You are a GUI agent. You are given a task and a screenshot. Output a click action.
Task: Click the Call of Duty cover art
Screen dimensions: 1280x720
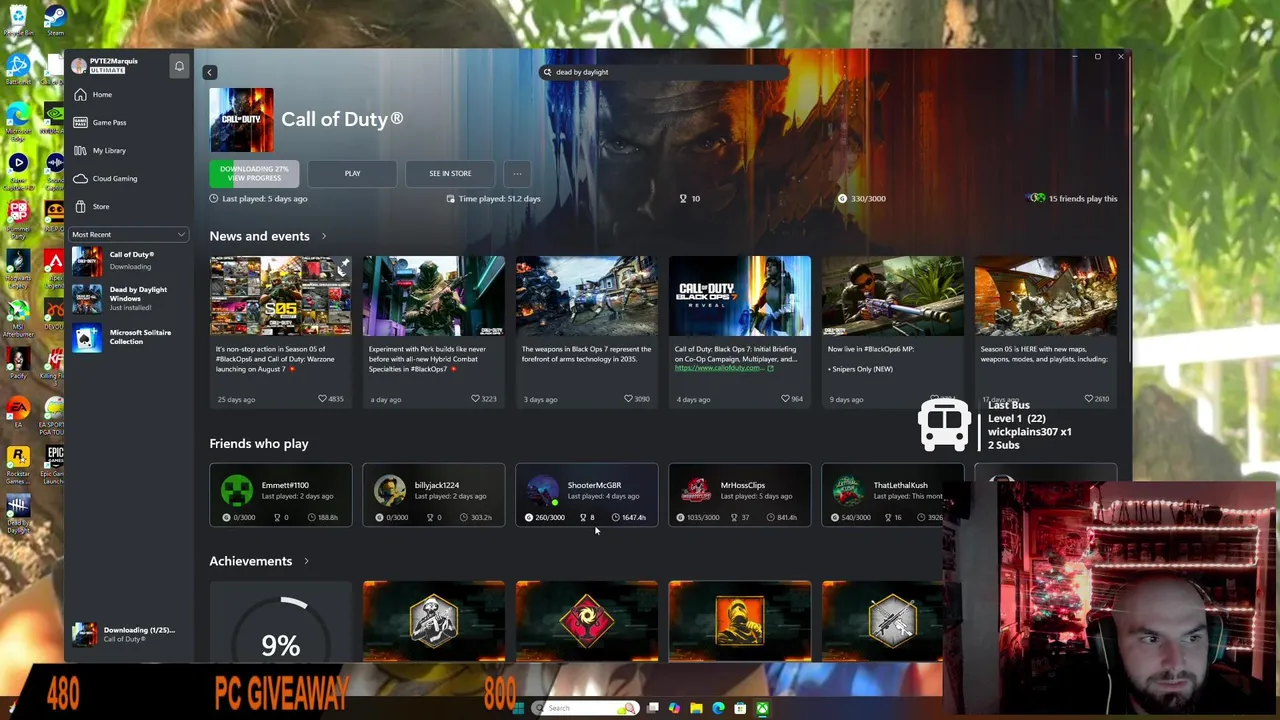[x=241, y=120]
